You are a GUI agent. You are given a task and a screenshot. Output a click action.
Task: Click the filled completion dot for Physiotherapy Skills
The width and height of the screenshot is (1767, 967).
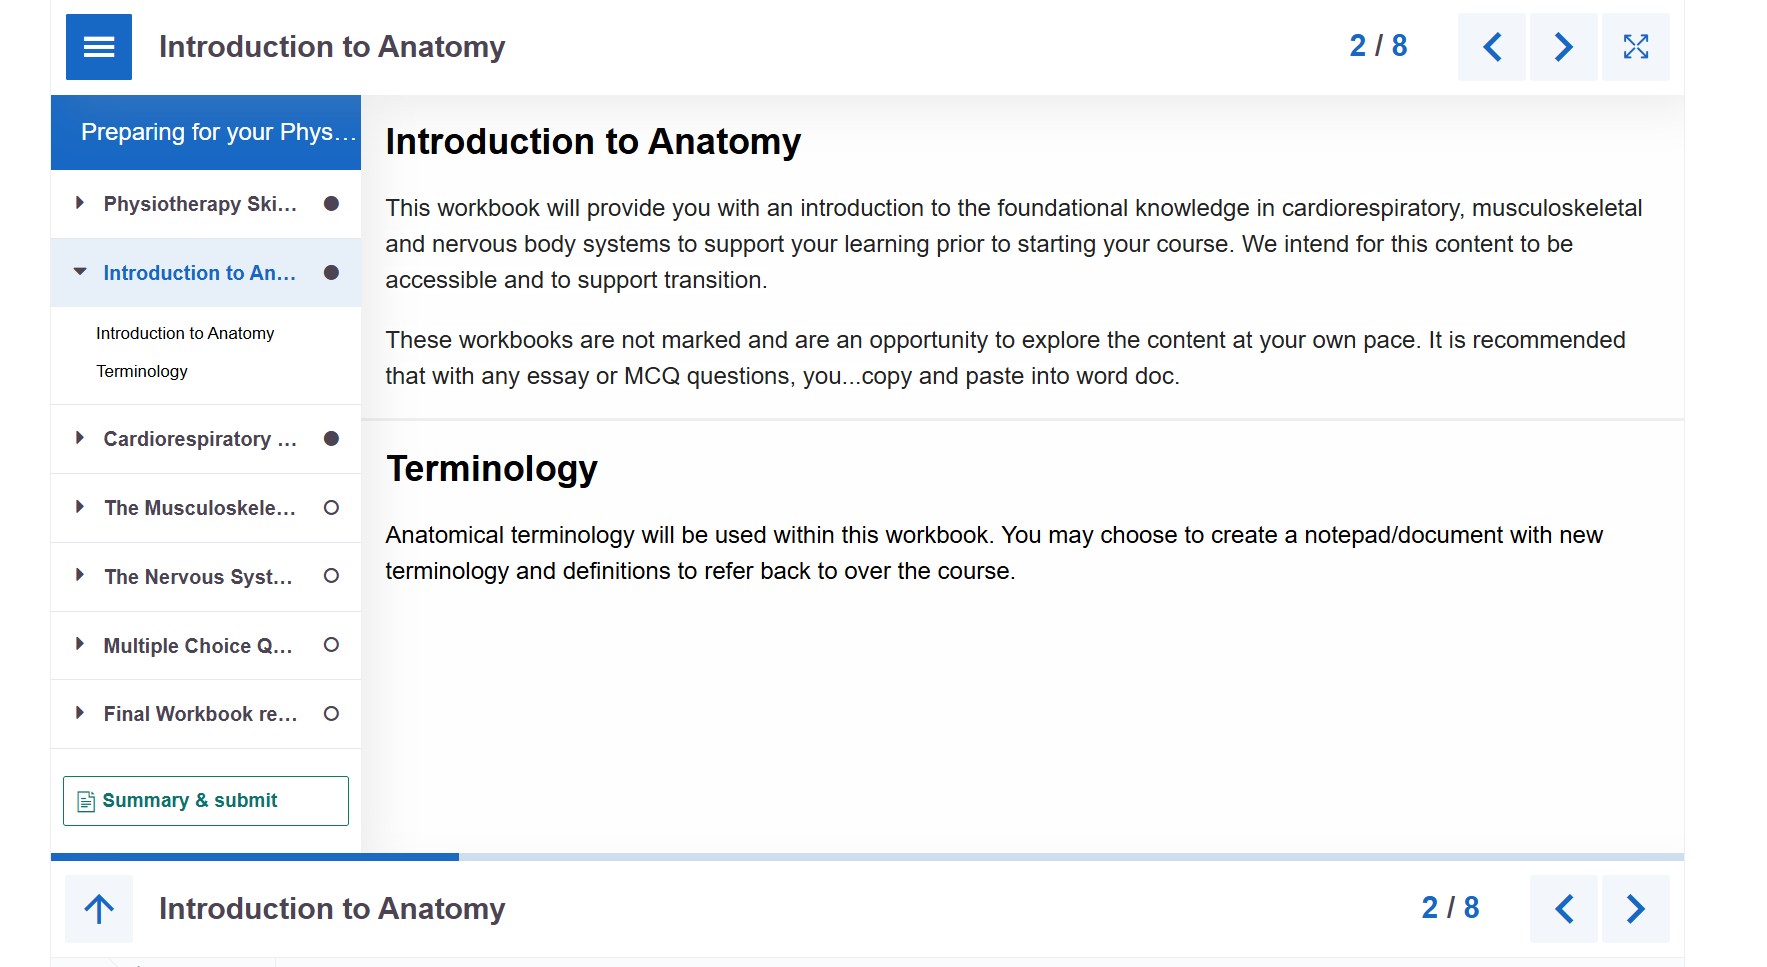tap(331, 203)
